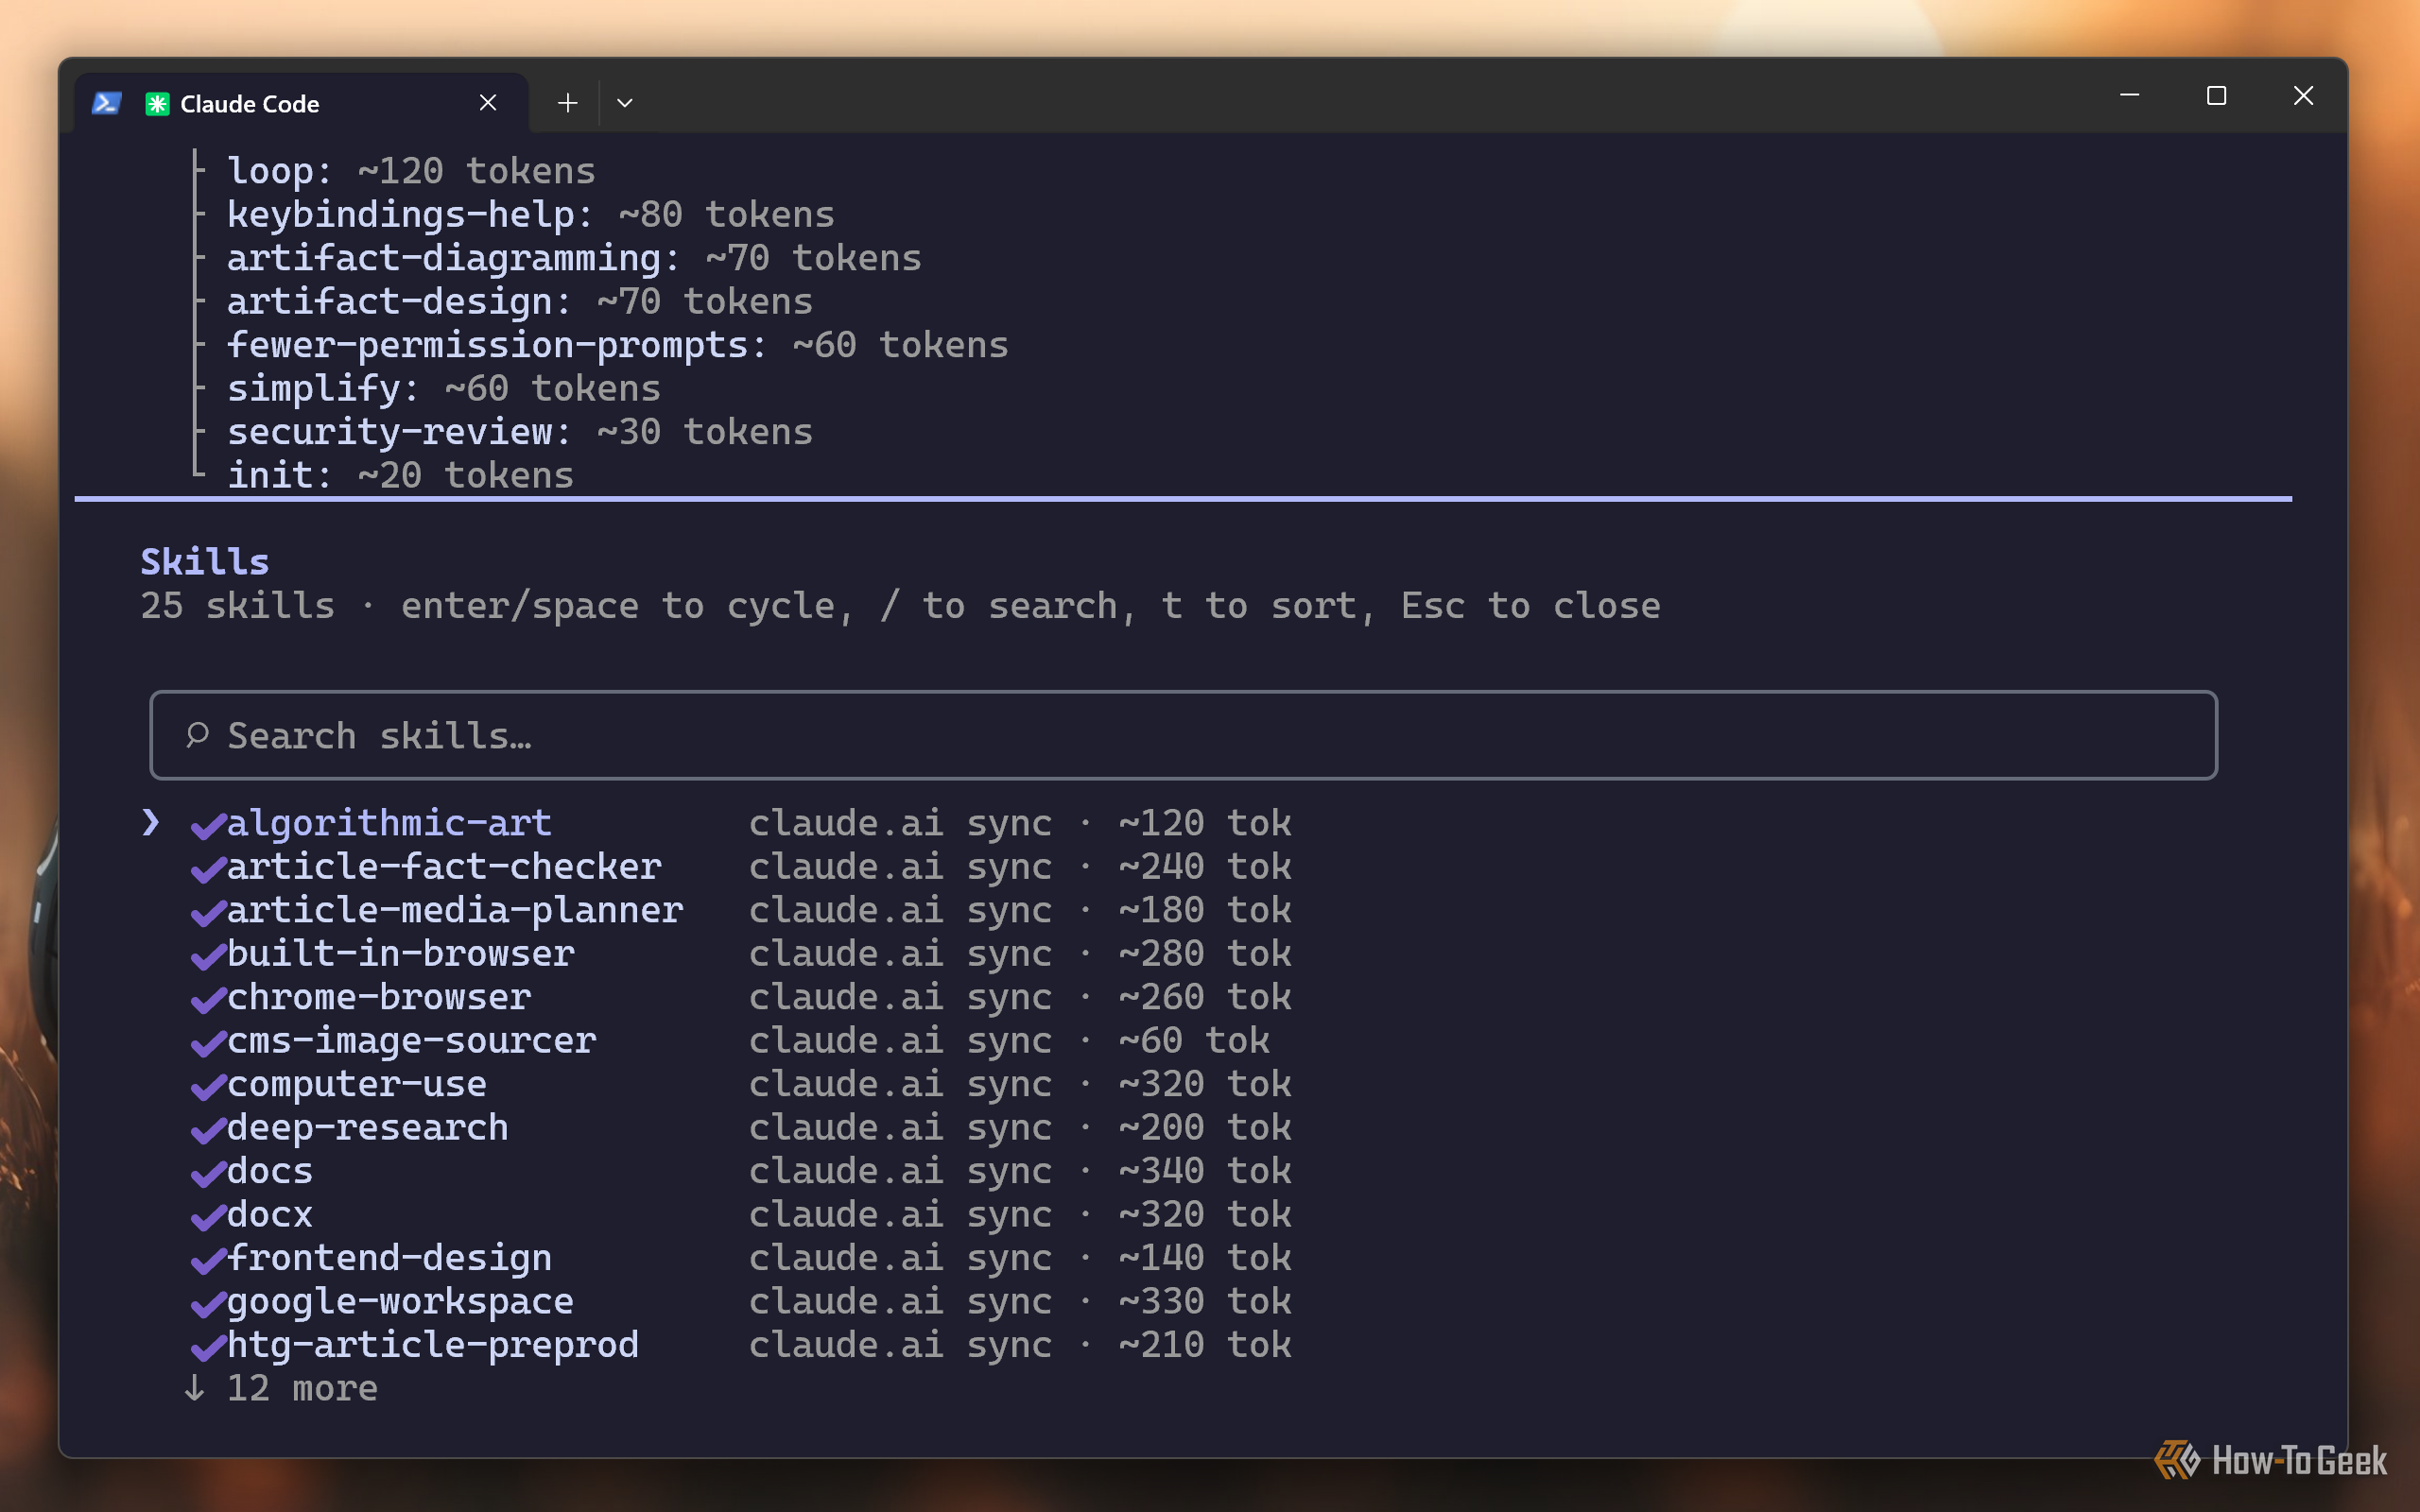Click the PowerShell icon in the tab
This screenshot has height=1512, width=2420.
click(106, 103)
